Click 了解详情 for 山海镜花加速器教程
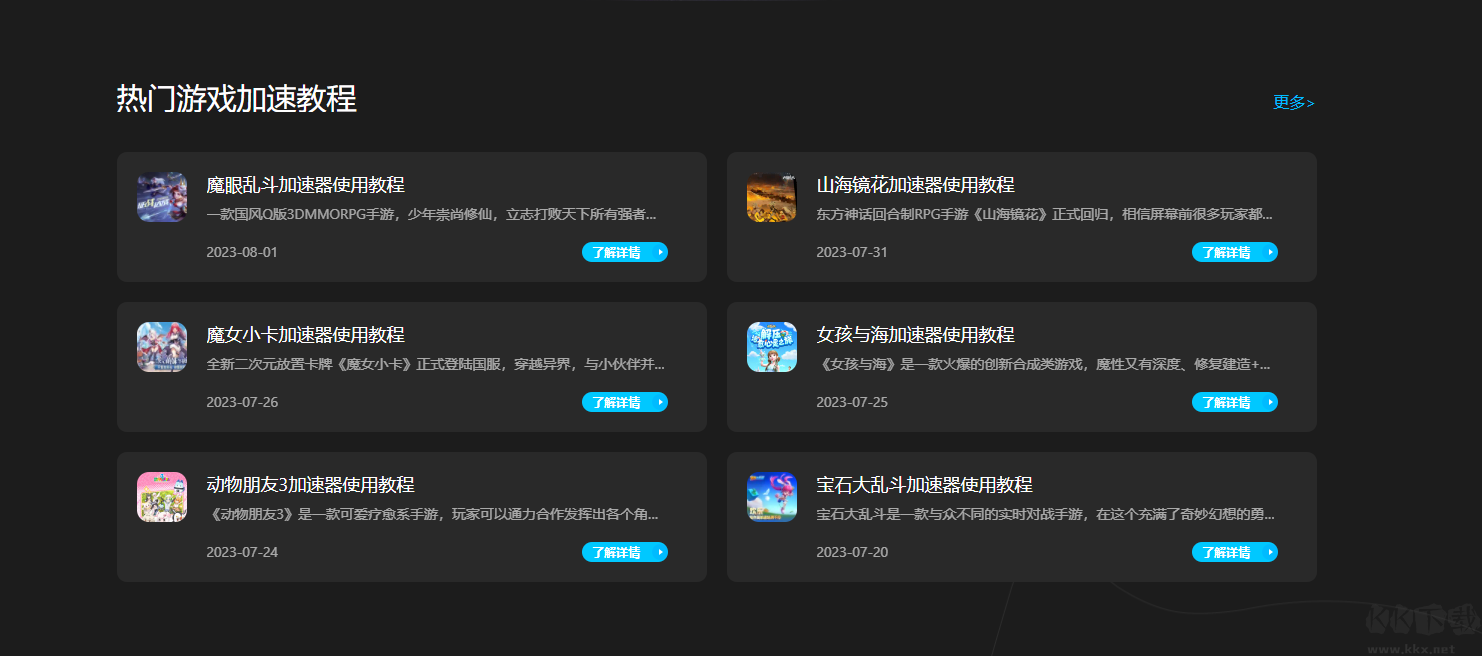This screenshot has height=656, width=1482. [x=1235, y=252]
